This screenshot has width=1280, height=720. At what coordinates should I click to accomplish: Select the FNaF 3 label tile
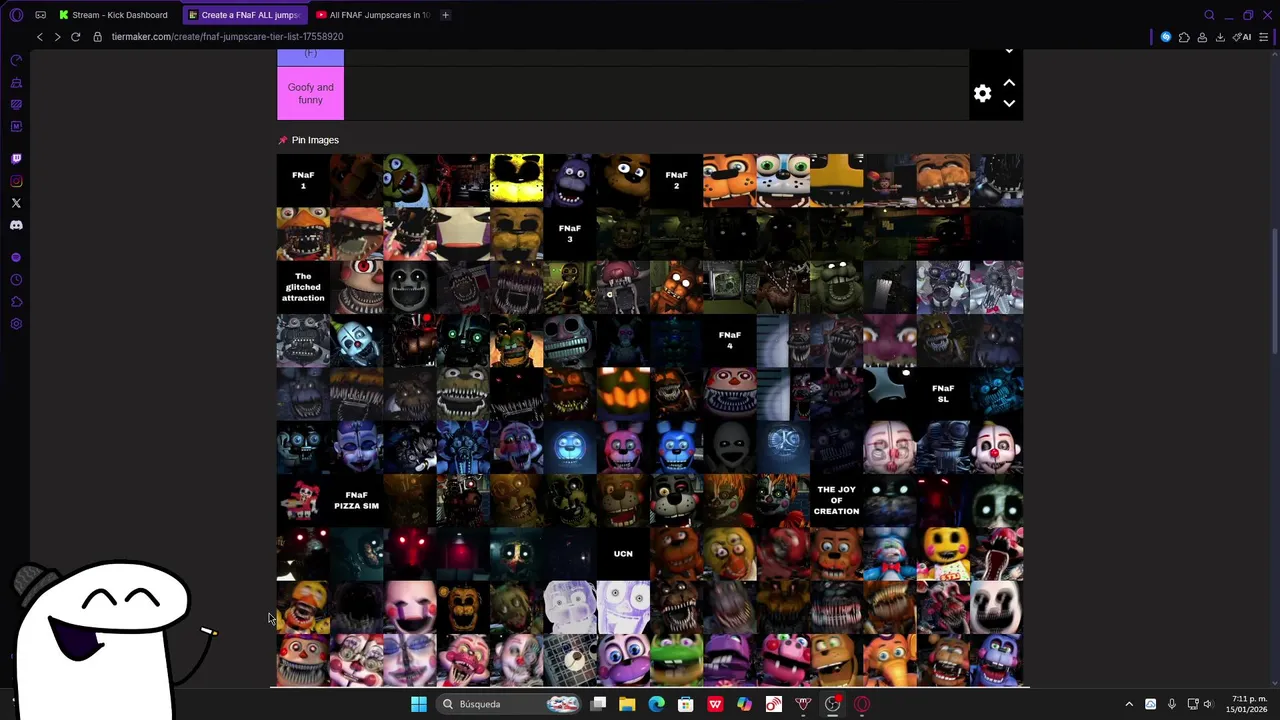570,234
